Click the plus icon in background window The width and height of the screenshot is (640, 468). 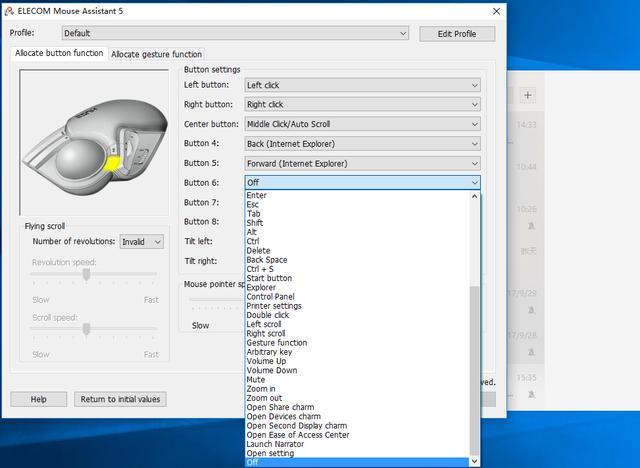[x=528, y=95]
